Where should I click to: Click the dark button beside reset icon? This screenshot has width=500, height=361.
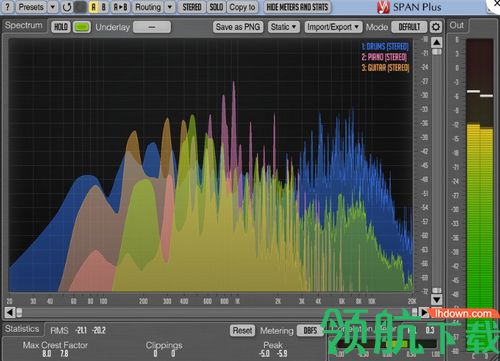tap(80, 7)
